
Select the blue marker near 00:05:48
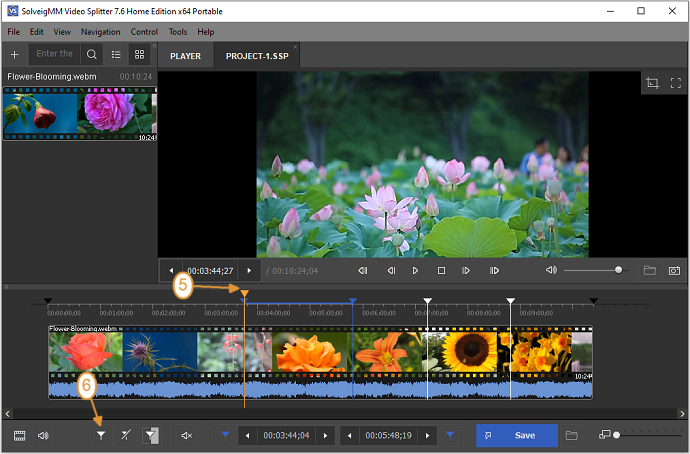point(352,301)
